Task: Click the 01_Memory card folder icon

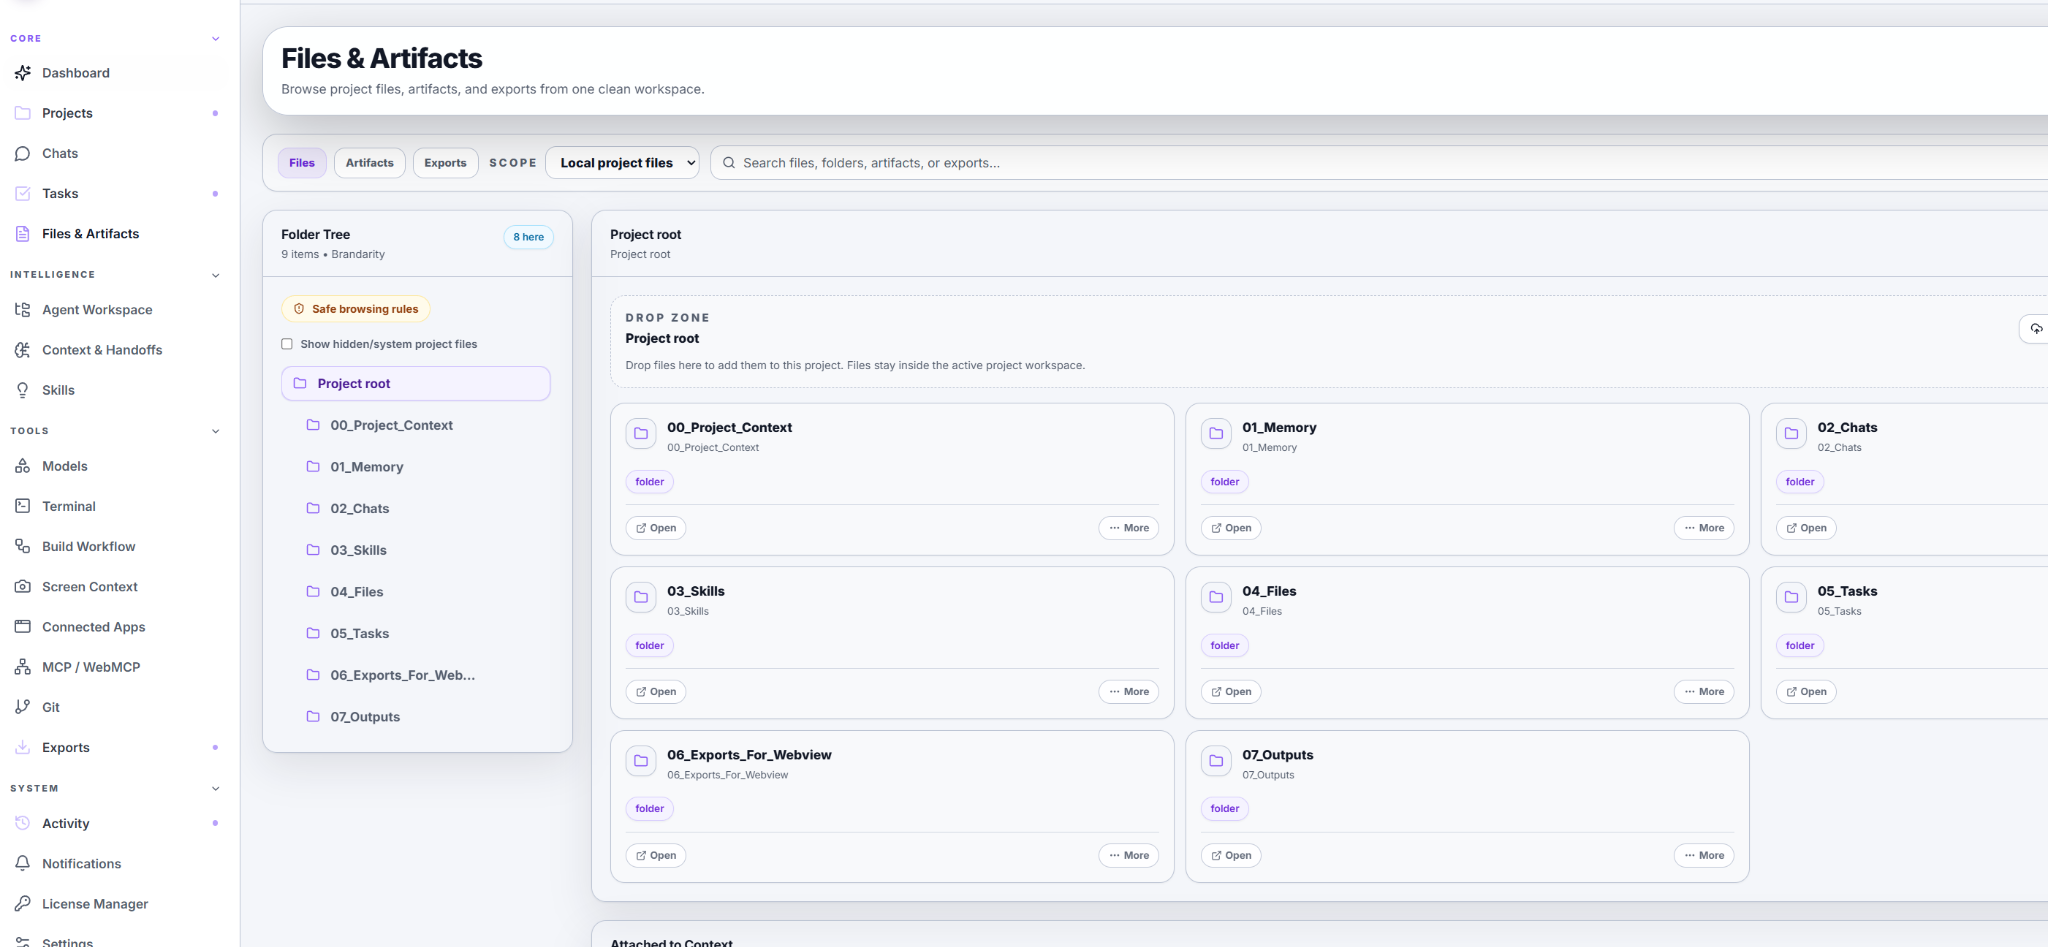Action: click(1216, 433)
